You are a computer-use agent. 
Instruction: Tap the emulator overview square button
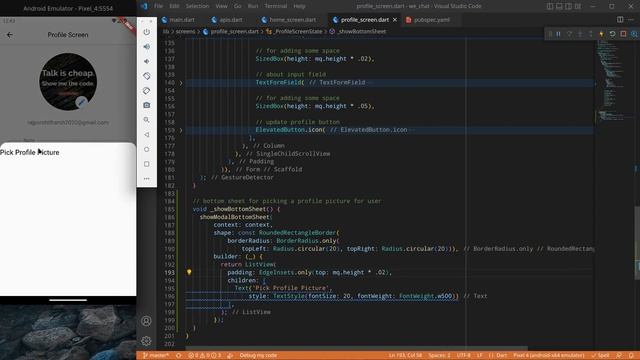[147, 164]
